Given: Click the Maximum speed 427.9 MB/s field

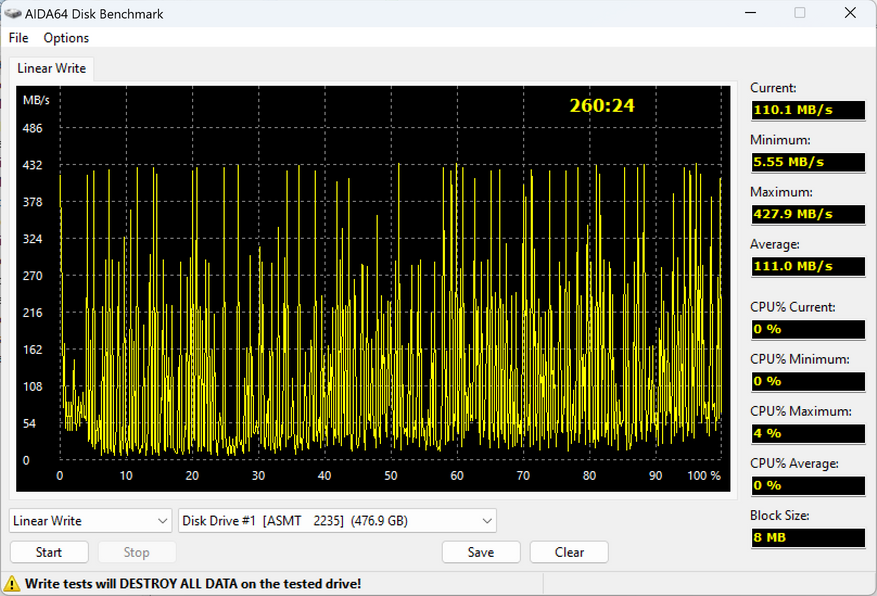Looking at the screenshot, I should [x=807, y=214].
